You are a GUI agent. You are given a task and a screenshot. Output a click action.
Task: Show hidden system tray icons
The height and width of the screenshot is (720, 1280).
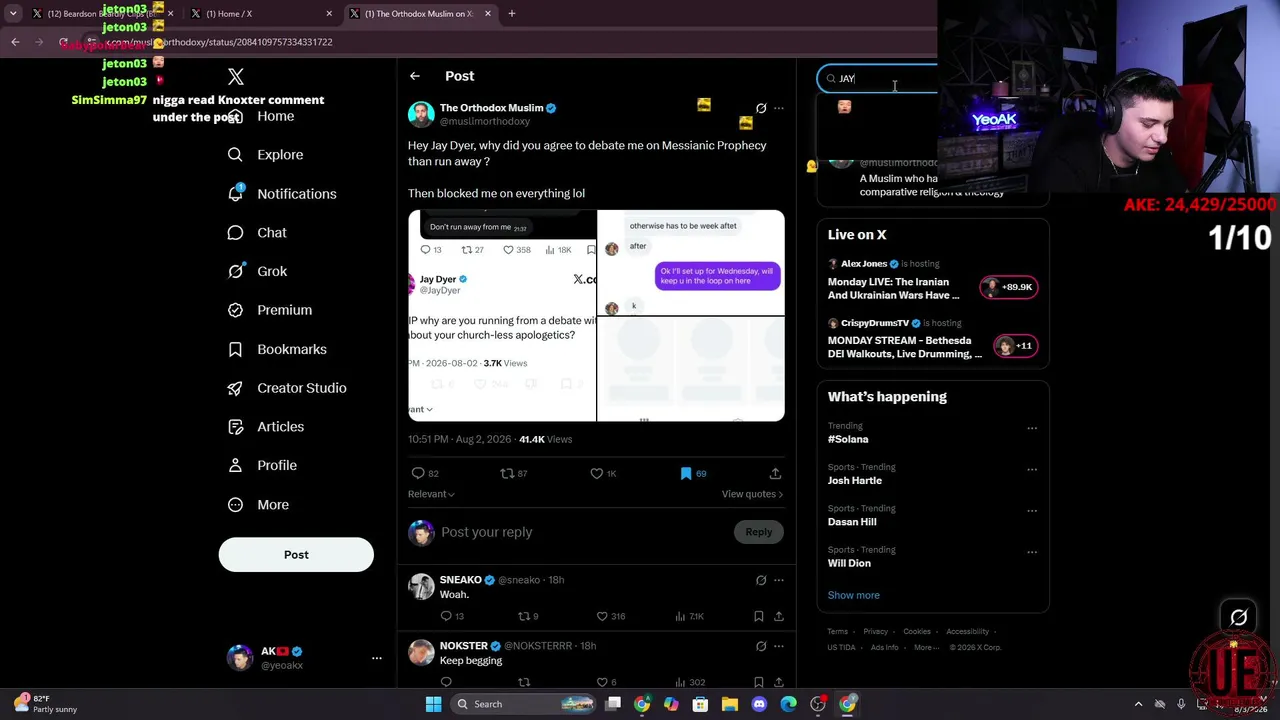coord(1138,704)
